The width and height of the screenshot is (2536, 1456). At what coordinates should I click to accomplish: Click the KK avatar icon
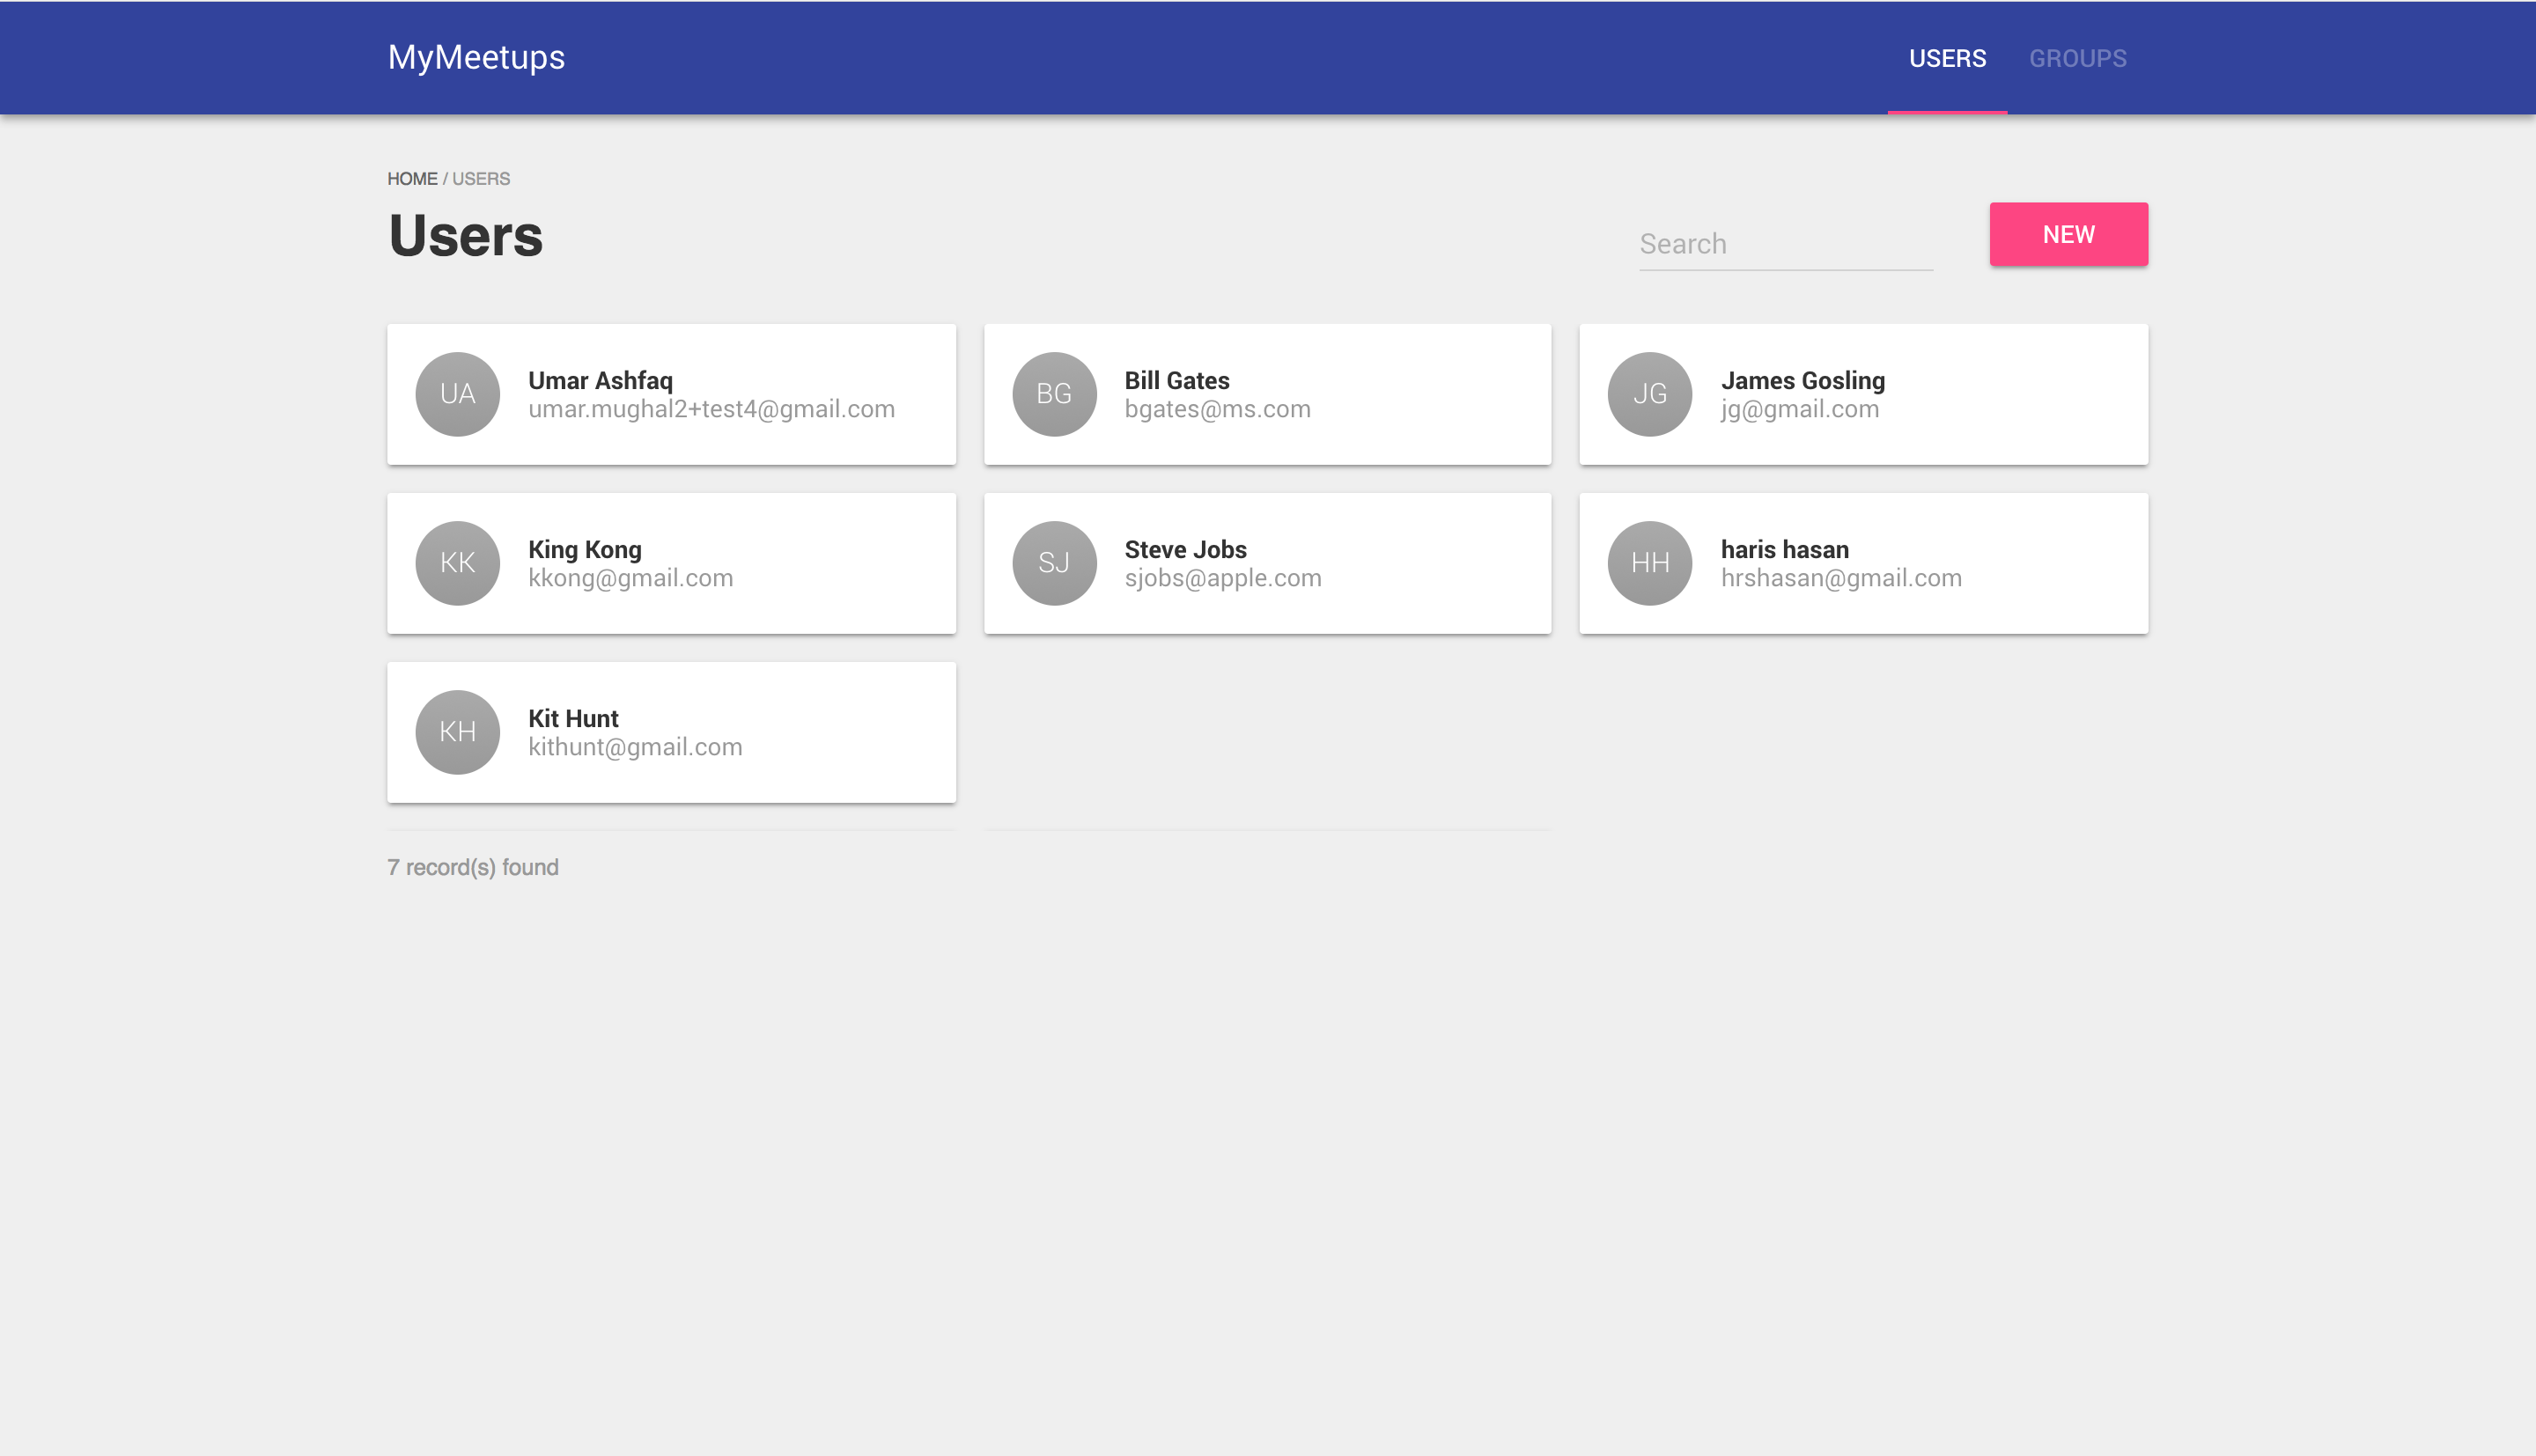tap(457, 563)
